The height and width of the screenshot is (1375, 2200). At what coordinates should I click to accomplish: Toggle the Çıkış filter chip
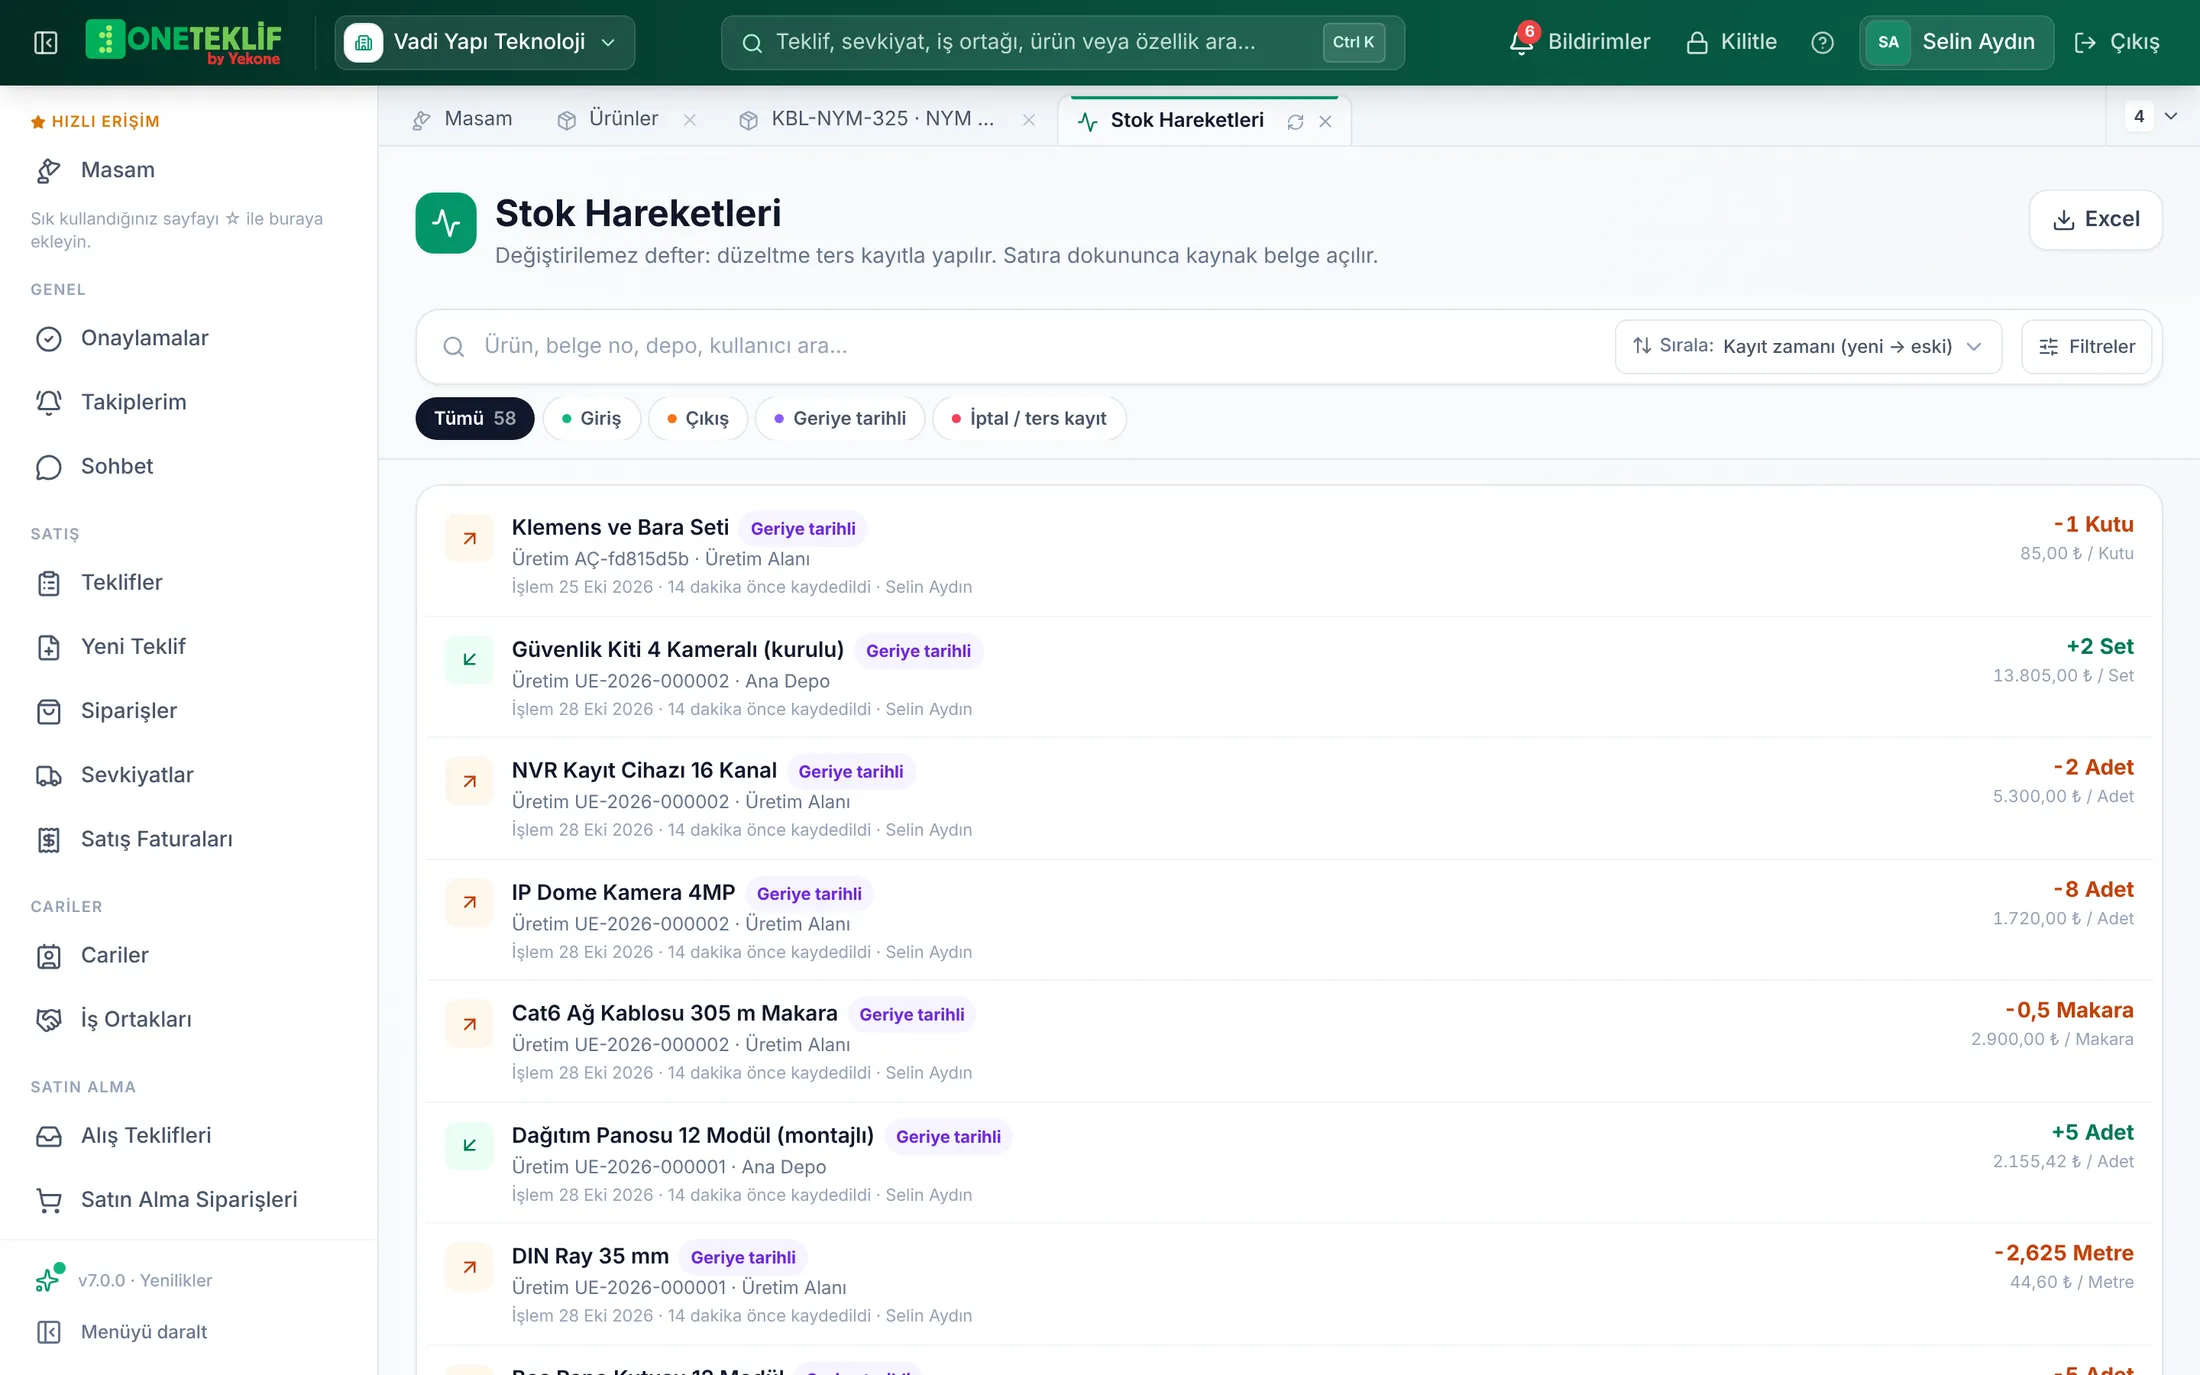point(698,418)
